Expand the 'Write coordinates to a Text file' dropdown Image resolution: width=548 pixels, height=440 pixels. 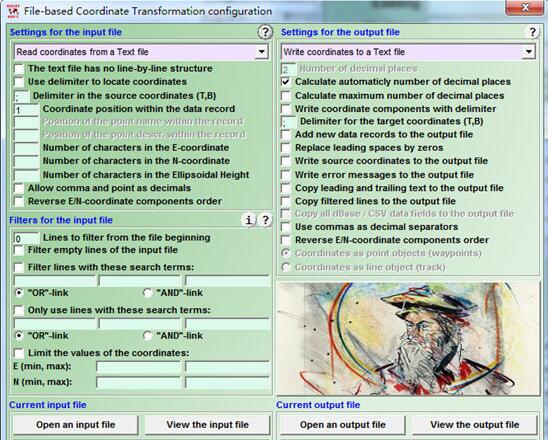click(529, 52)
